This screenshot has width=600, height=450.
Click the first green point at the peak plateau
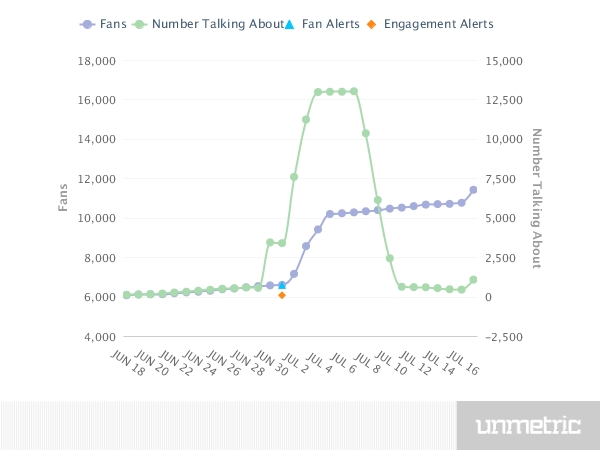click(x=318, y=92)
